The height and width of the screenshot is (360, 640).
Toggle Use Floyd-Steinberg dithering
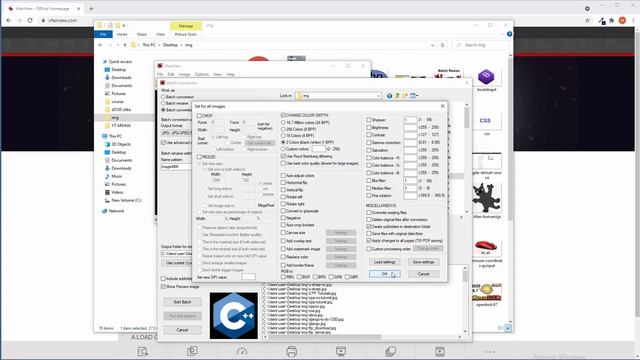tap(283, 156)
